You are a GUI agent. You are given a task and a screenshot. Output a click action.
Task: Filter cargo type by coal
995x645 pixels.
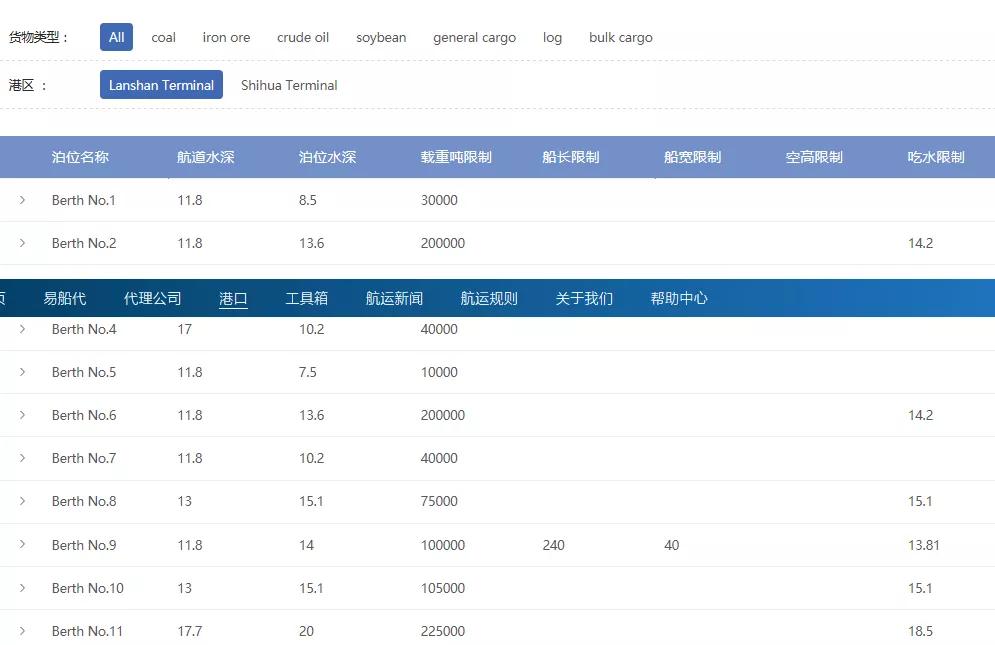click(163, 37)
